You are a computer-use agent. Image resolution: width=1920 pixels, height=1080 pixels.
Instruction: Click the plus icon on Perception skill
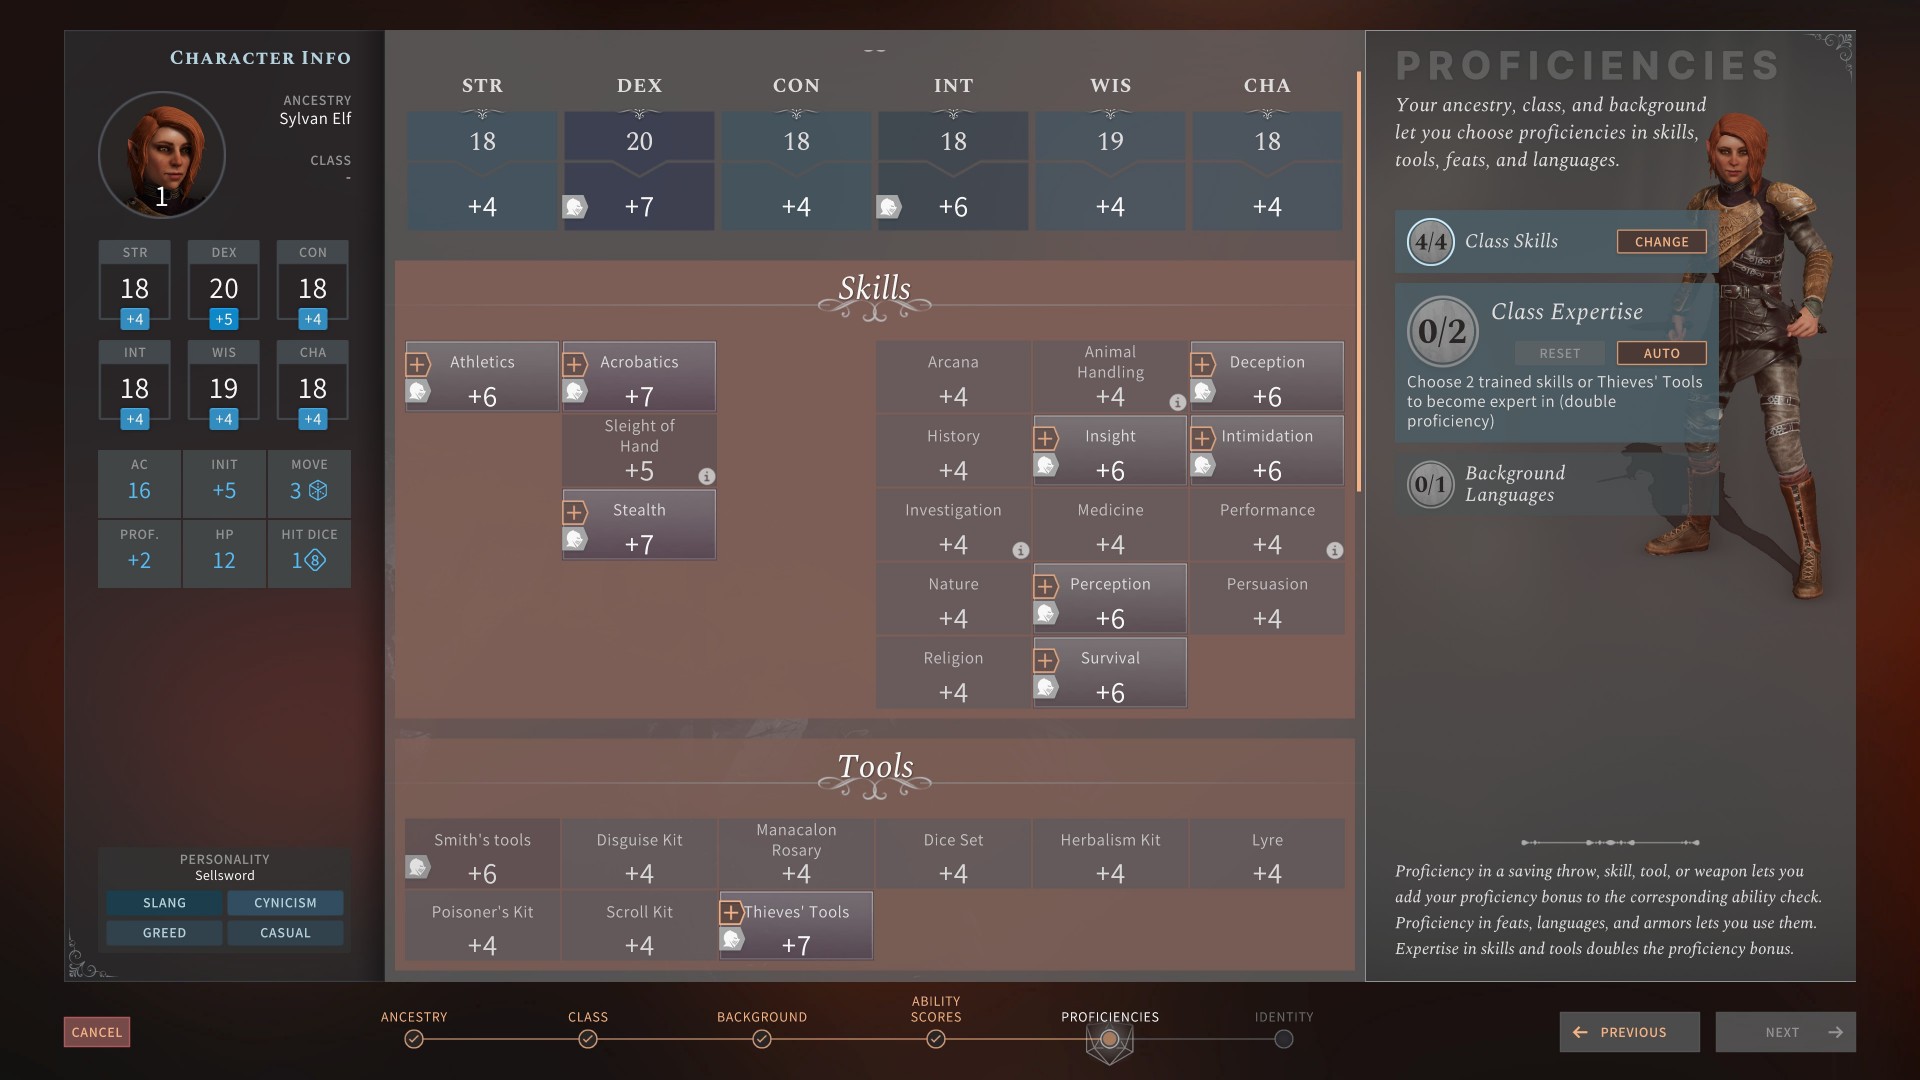click(1046, 587)
